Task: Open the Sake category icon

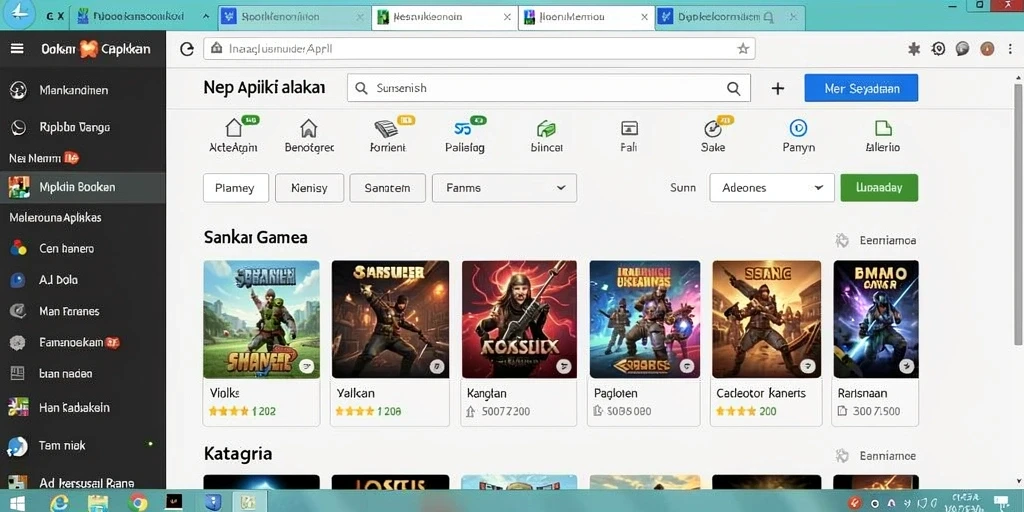Action: [x=712, y=128]
